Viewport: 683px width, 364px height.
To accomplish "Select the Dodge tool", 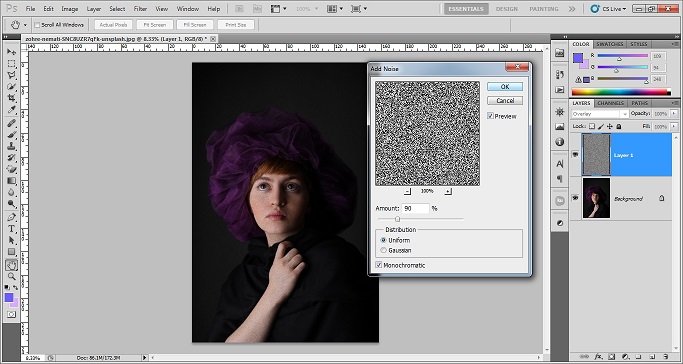I will tap(11, 203).
